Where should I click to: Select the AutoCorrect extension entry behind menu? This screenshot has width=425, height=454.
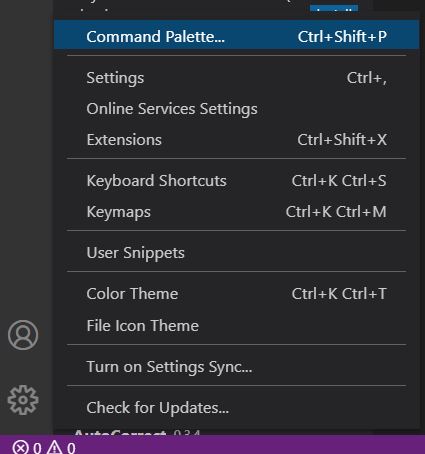click(x=137, y=432)
